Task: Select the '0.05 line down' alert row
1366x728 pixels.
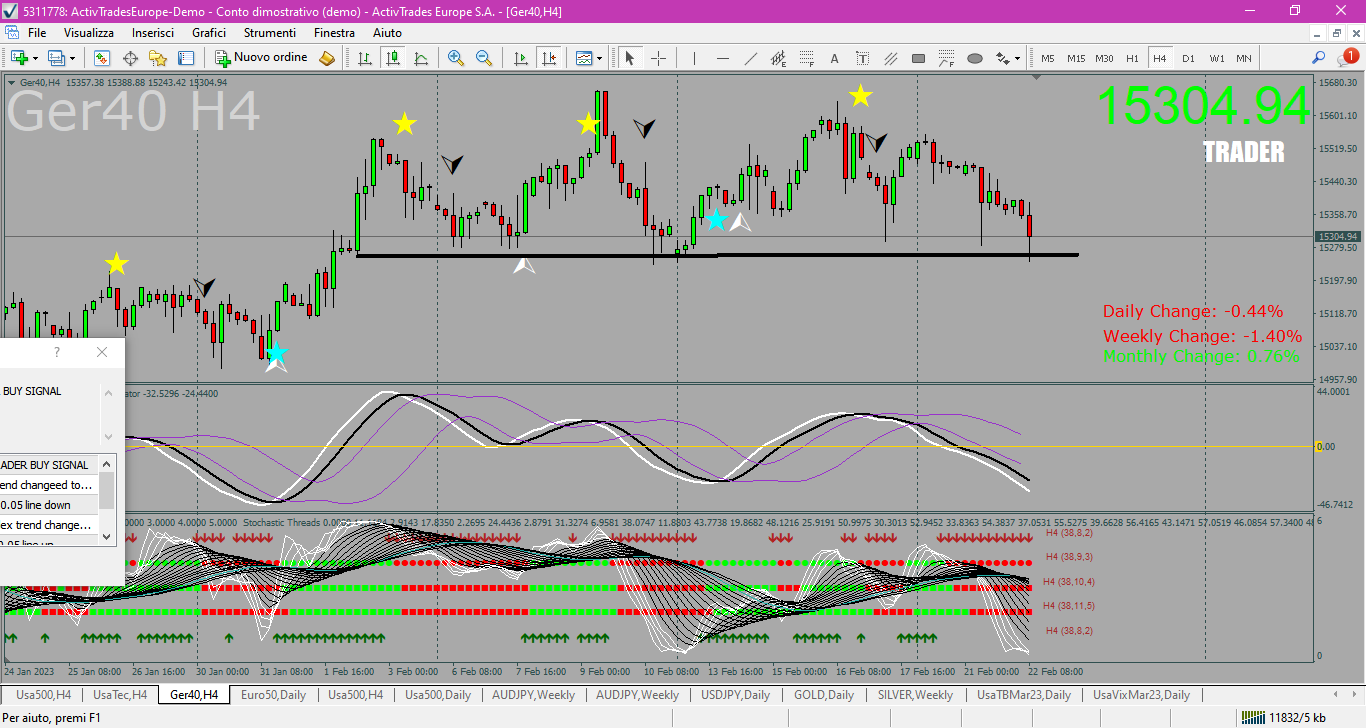Action: [49, 505]
